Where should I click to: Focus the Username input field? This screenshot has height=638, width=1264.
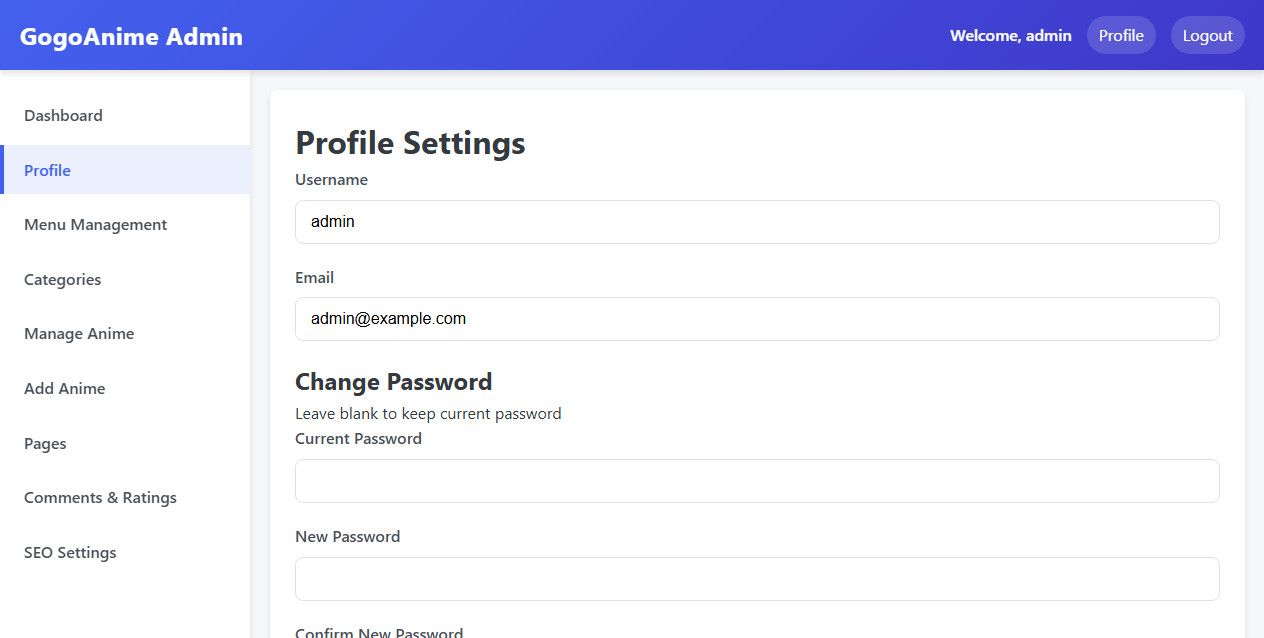[756, 222]
